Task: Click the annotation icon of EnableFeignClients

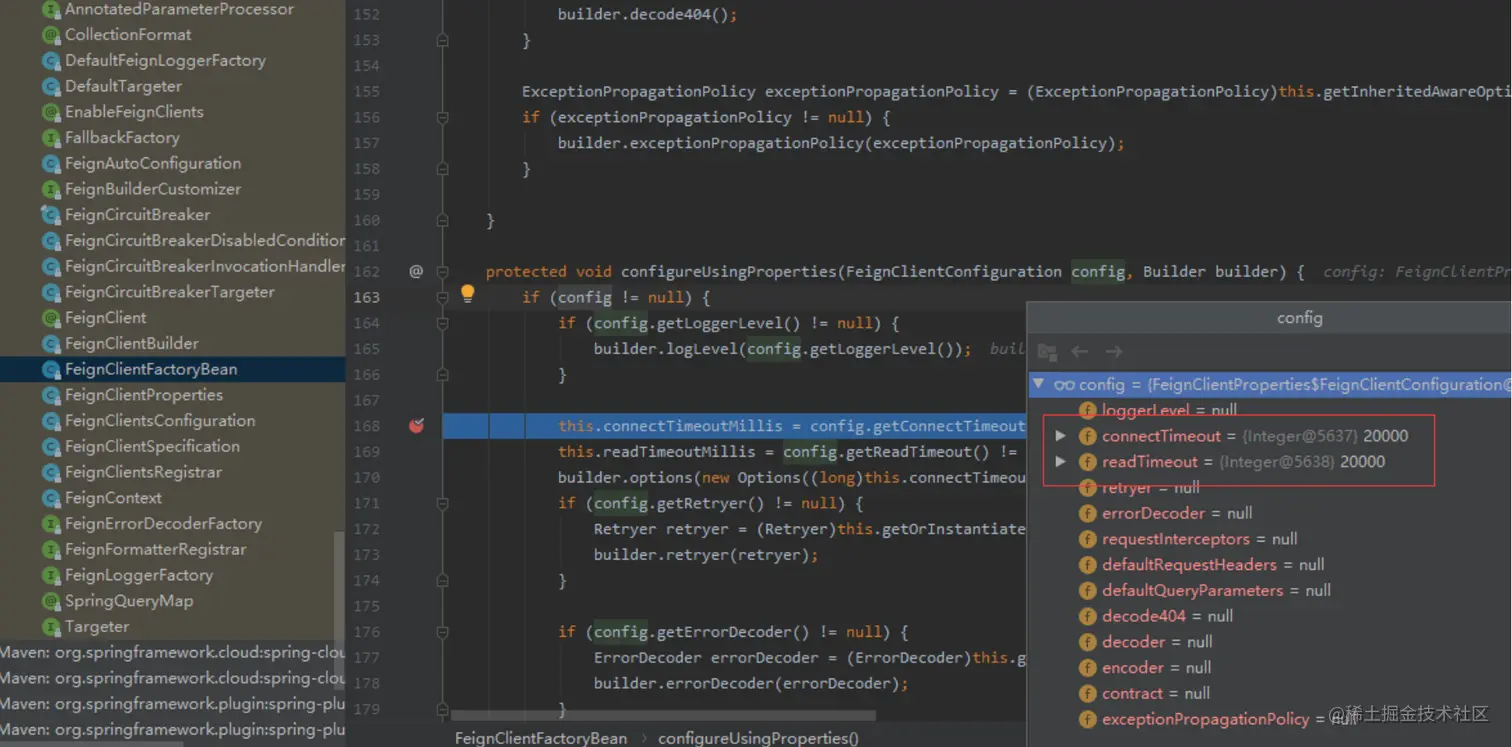Action: click(51, 112)
